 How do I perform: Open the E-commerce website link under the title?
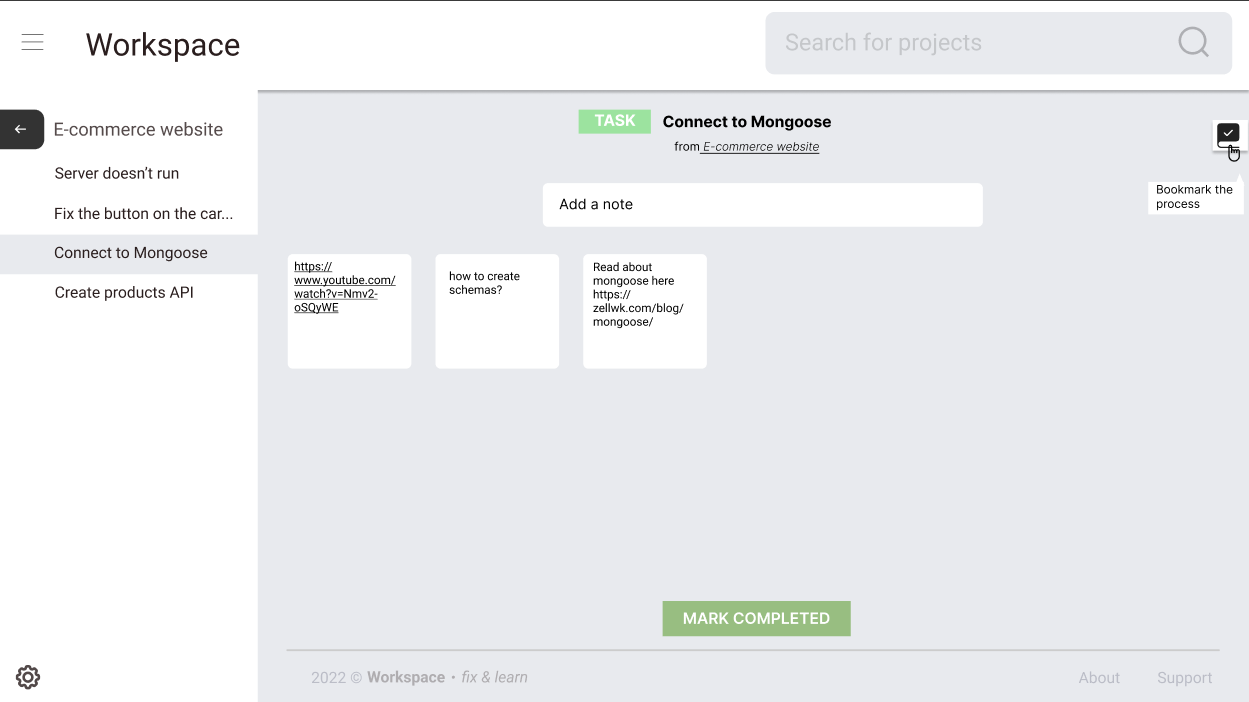760,146
